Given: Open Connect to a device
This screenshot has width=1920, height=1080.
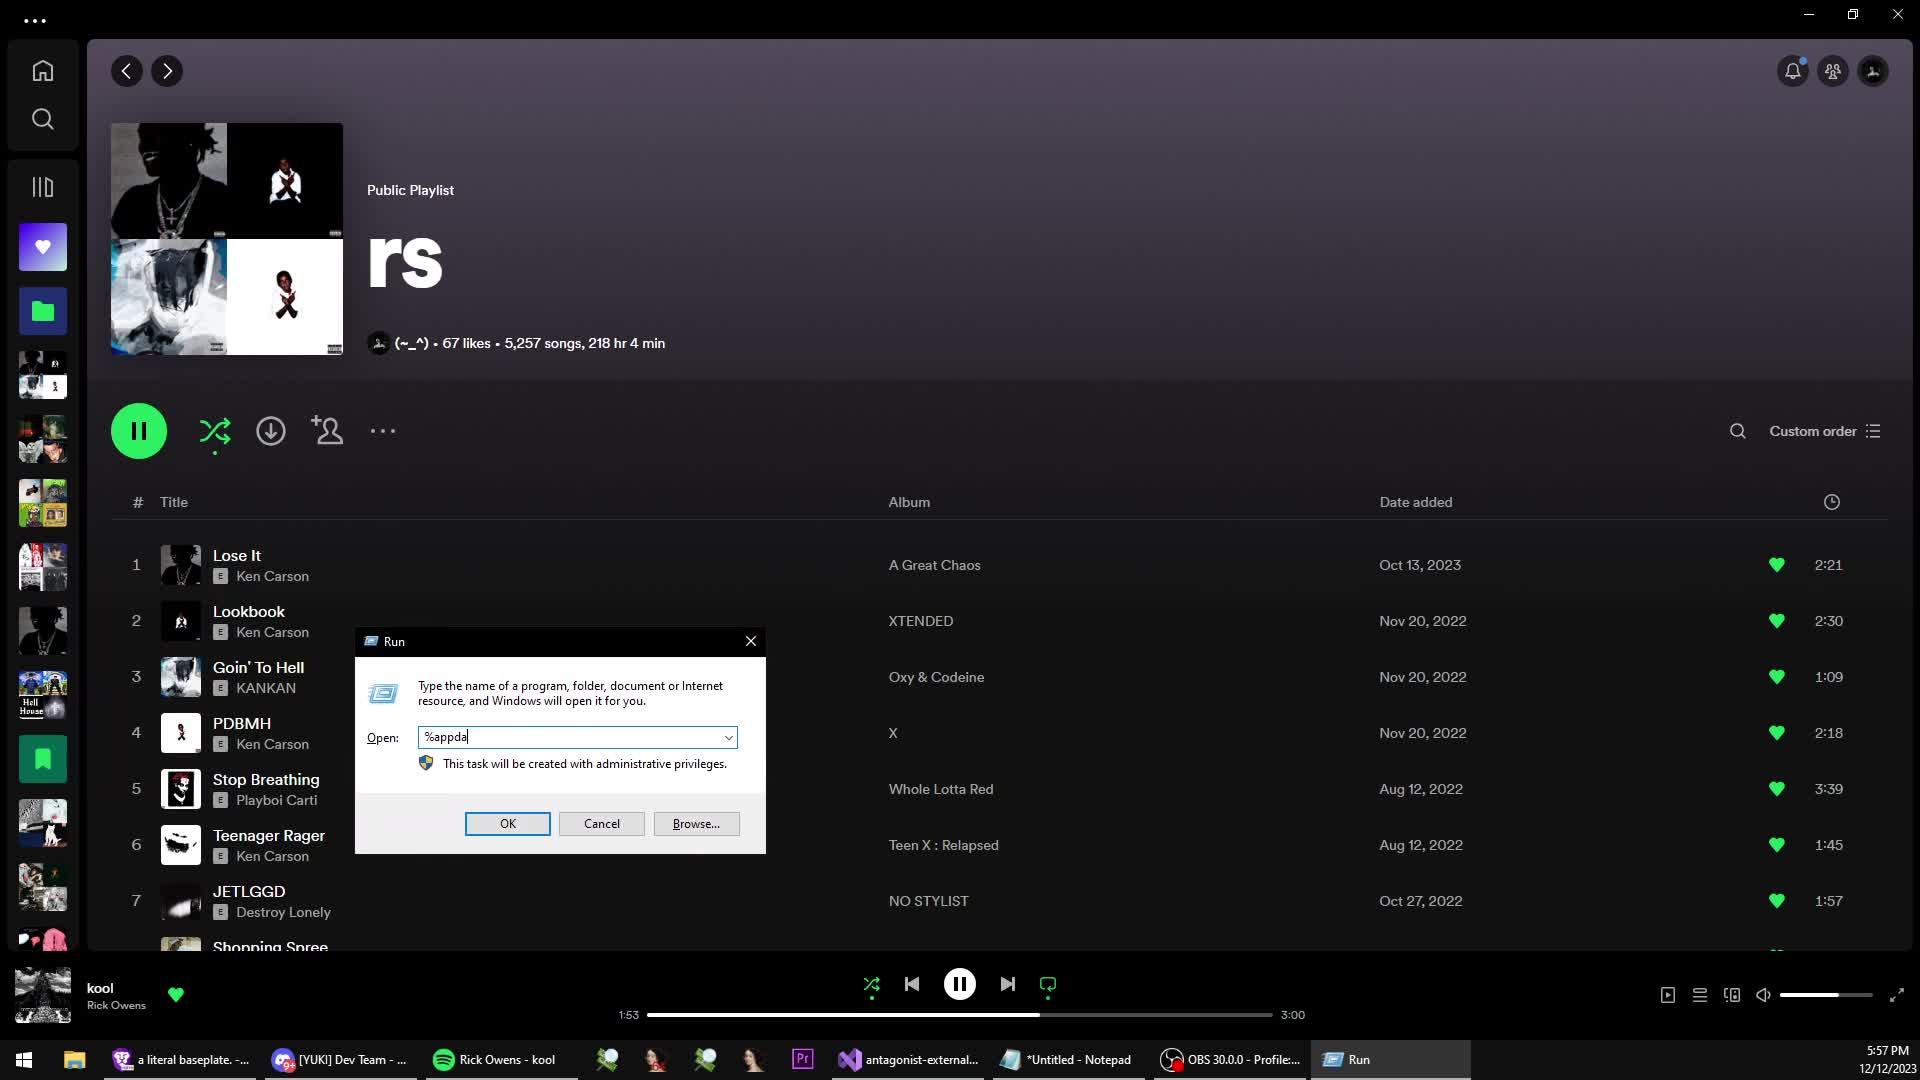Looking at the screenshot, I should [x=1731, y=995].
